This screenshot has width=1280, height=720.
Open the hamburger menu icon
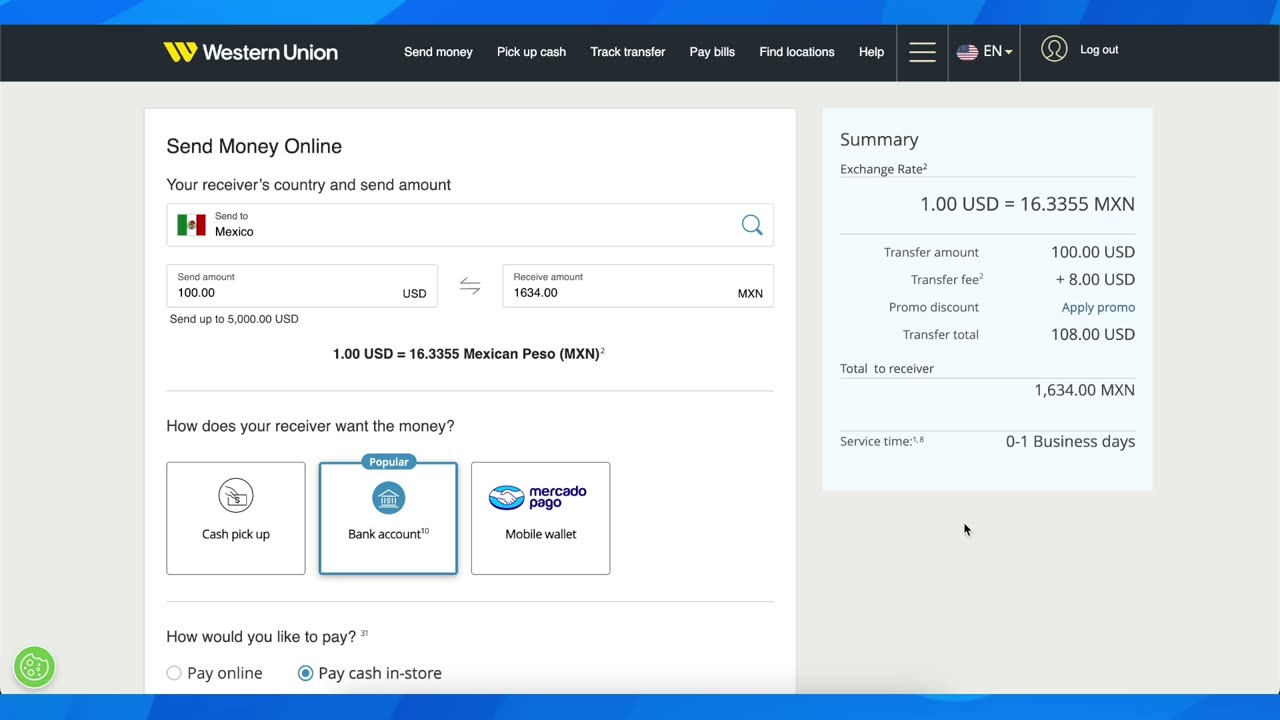pos(922,52)
